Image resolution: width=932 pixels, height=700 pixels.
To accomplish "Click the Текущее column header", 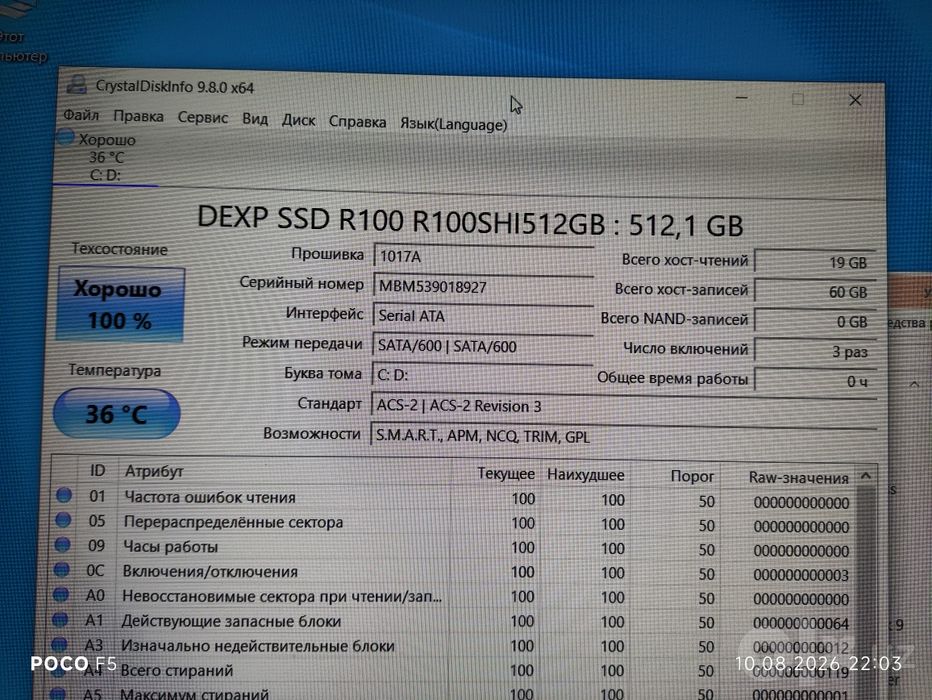I will (506, 474).
